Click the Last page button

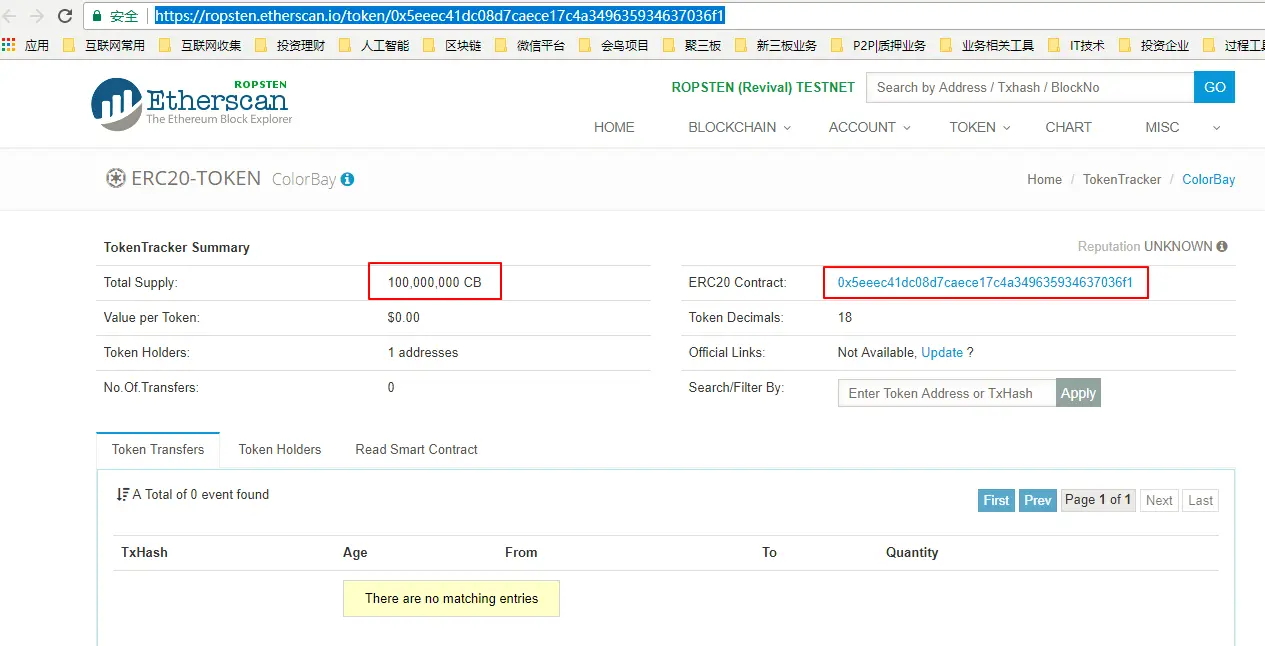point(1200,500)
